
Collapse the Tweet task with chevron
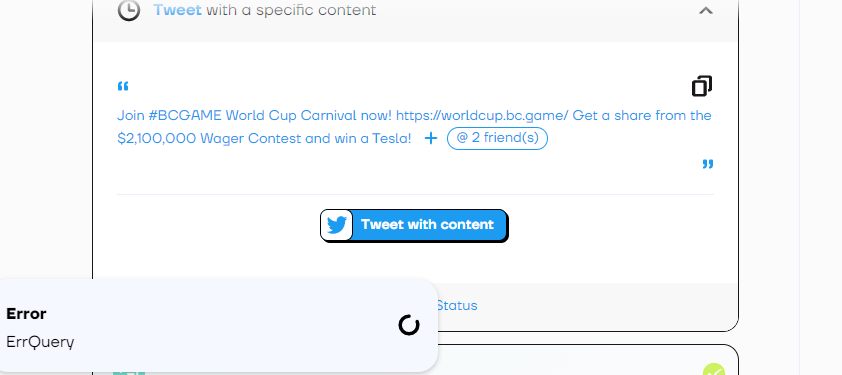click(706, 10)
